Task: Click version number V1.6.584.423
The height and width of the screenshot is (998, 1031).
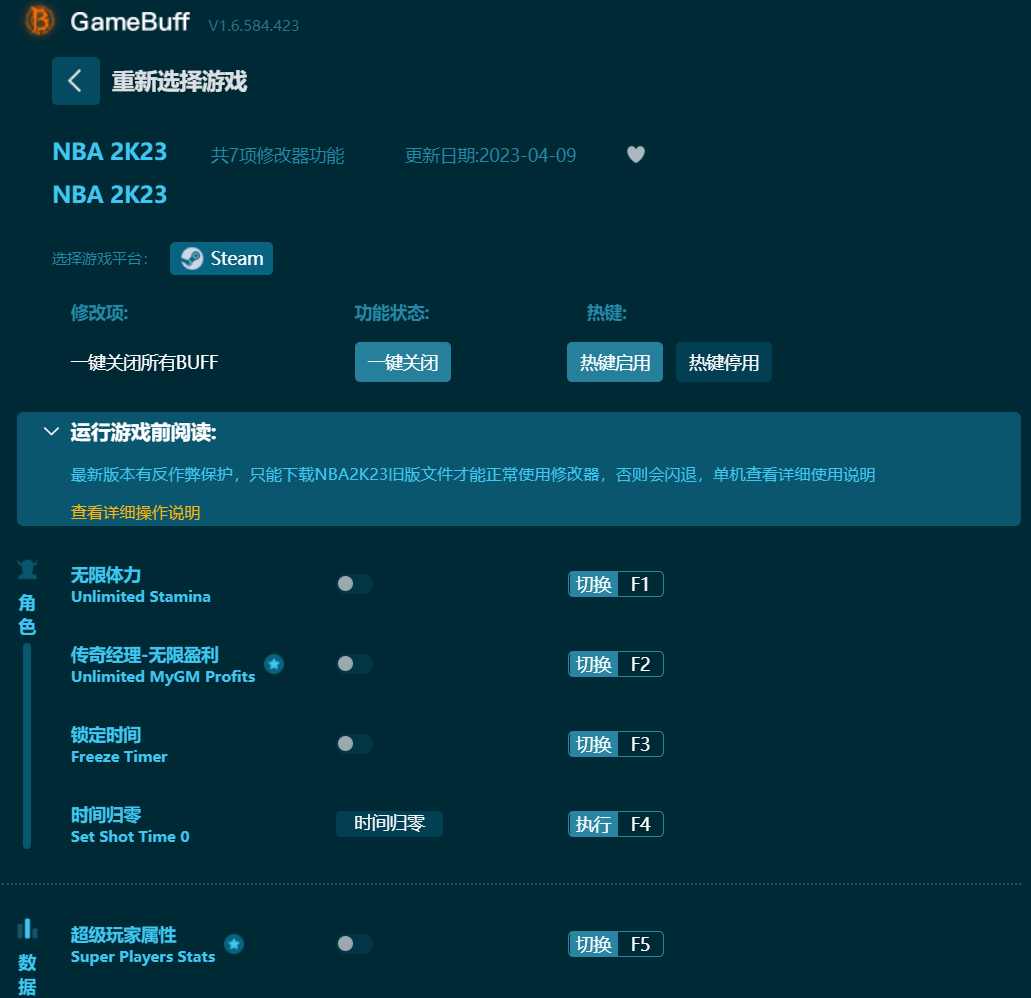Action: click(253, 26)
